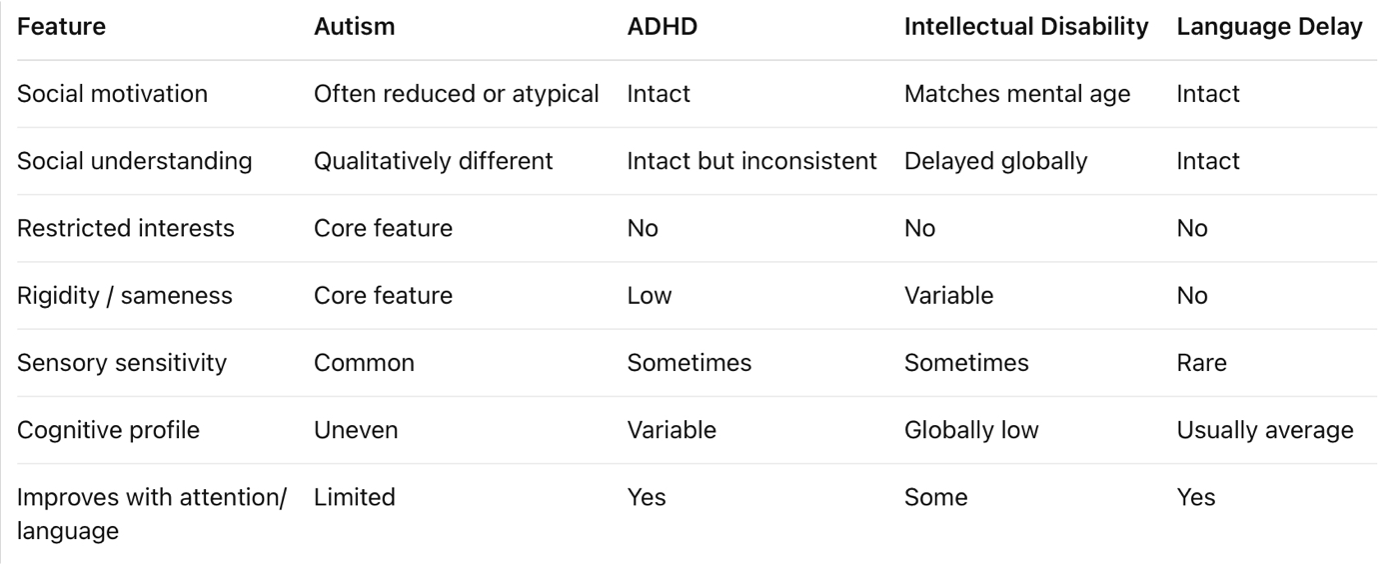
Task: Click the 'Often reduced or atypical' cell
Action: pos(456,94)
